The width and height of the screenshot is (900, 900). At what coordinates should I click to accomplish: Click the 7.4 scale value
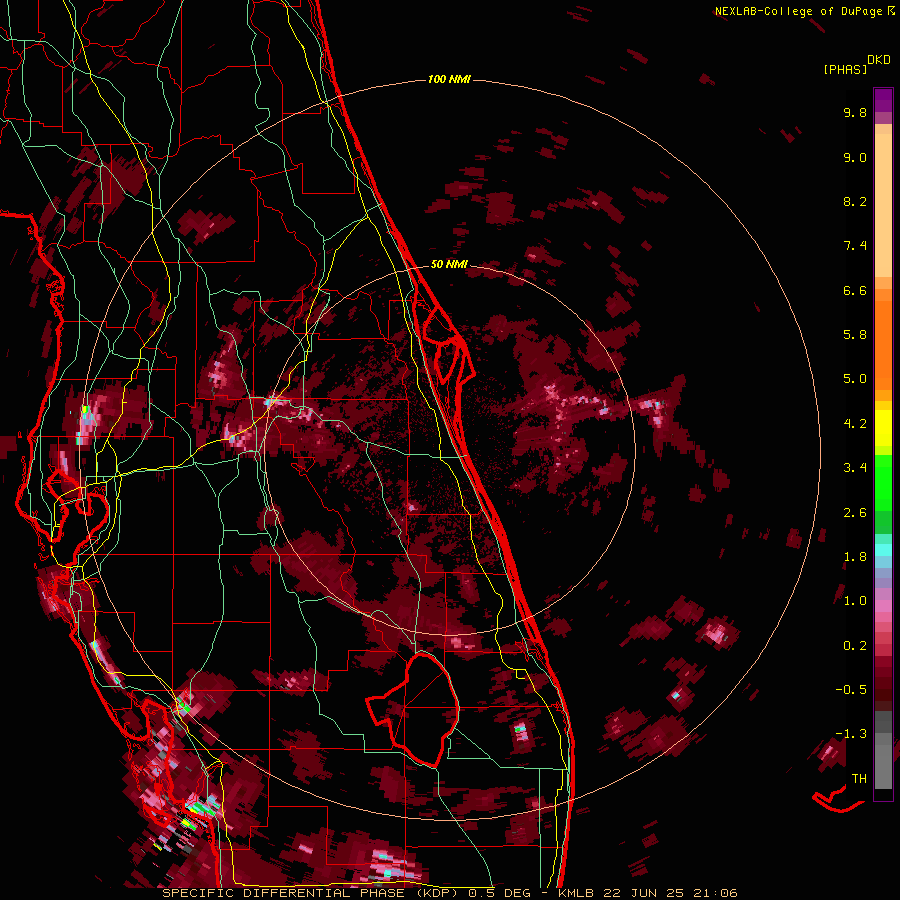(855, 246)
